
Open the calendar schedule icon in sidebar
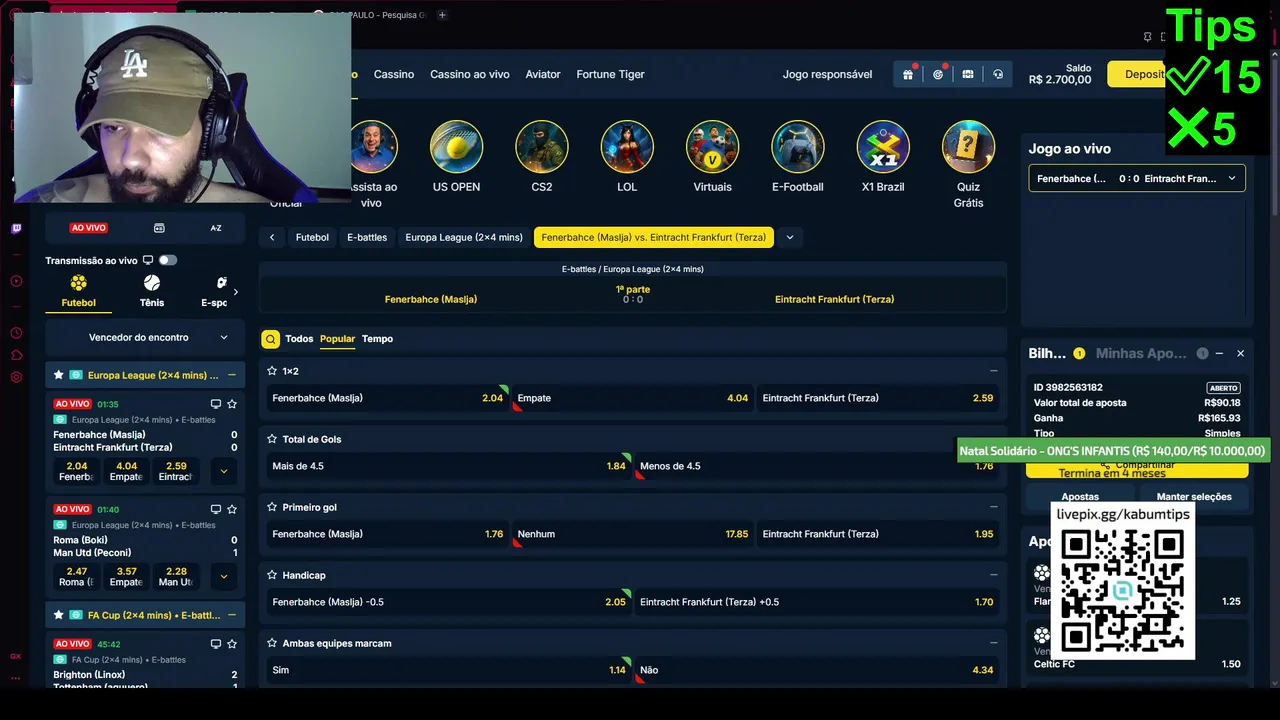(159, 228)
